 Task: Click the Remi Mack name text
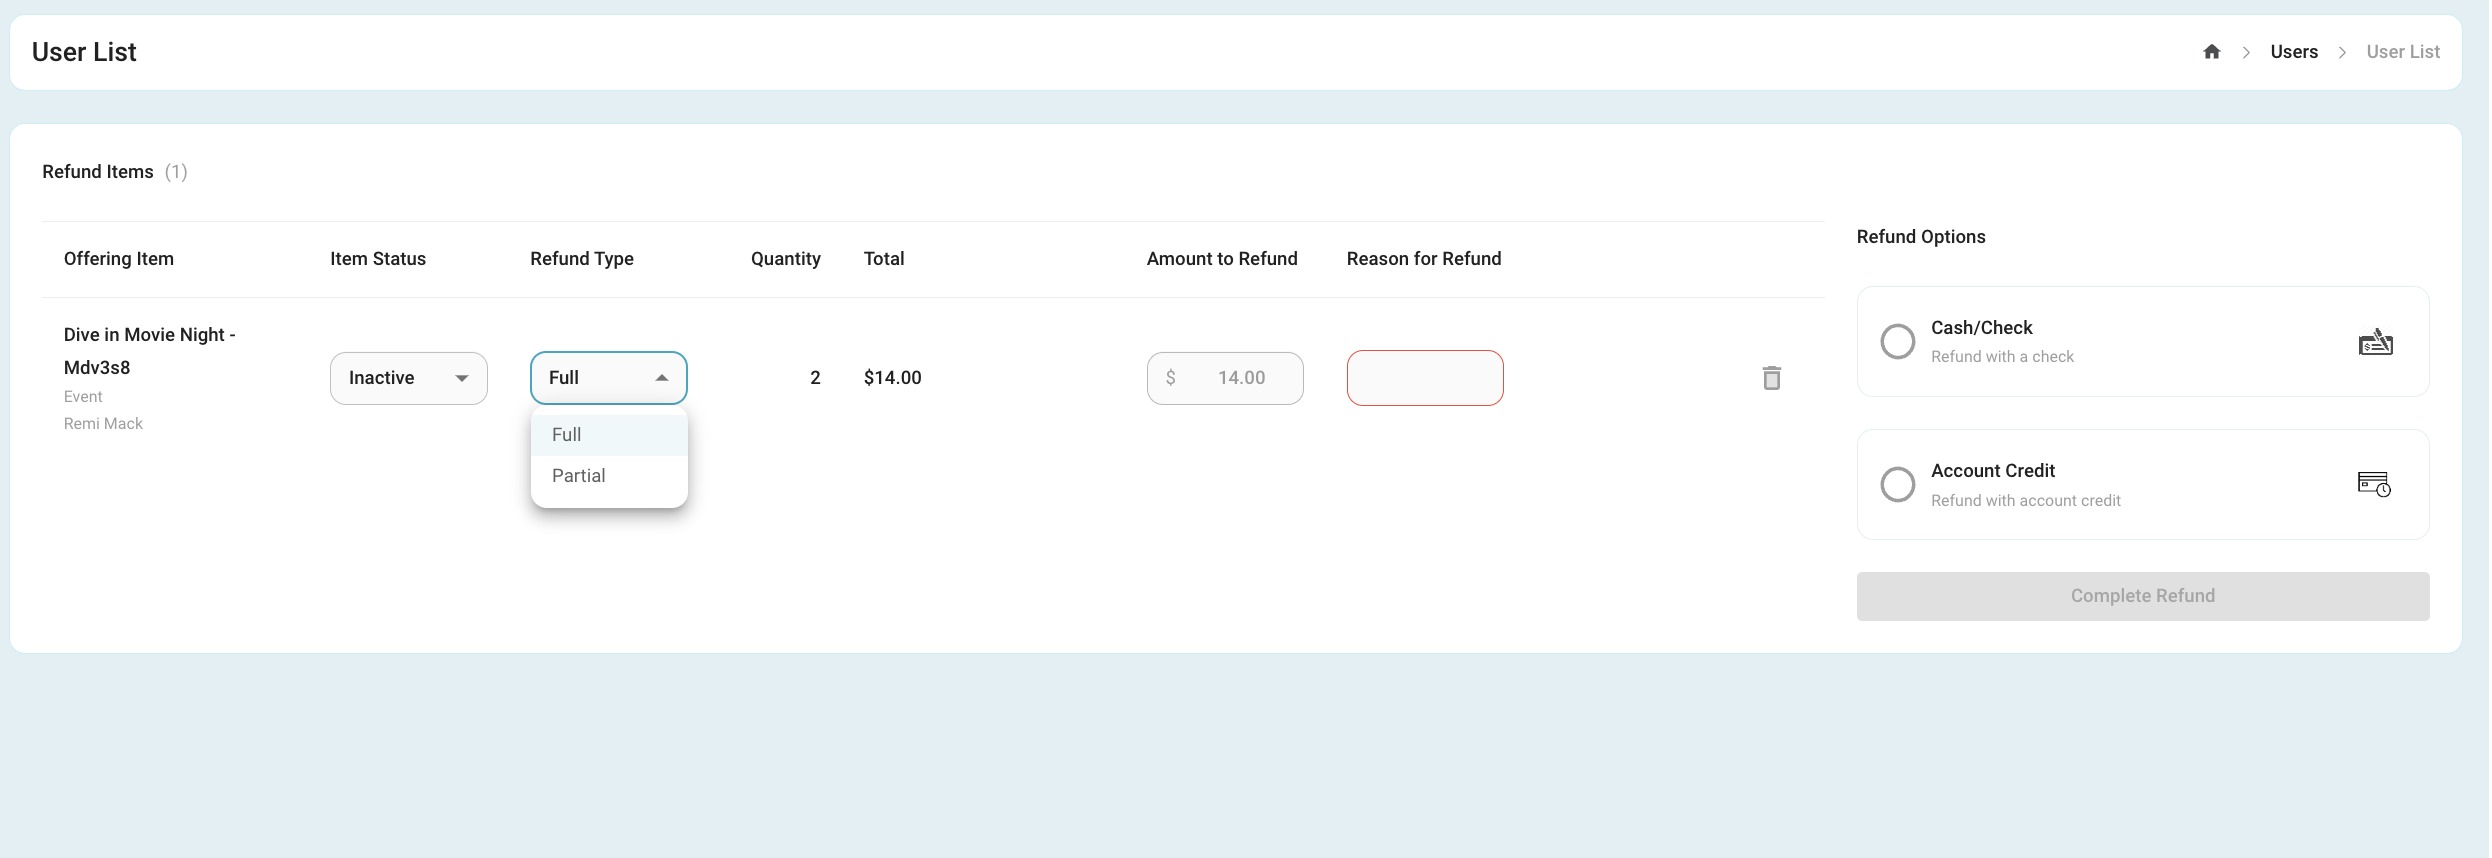[103, 424]
